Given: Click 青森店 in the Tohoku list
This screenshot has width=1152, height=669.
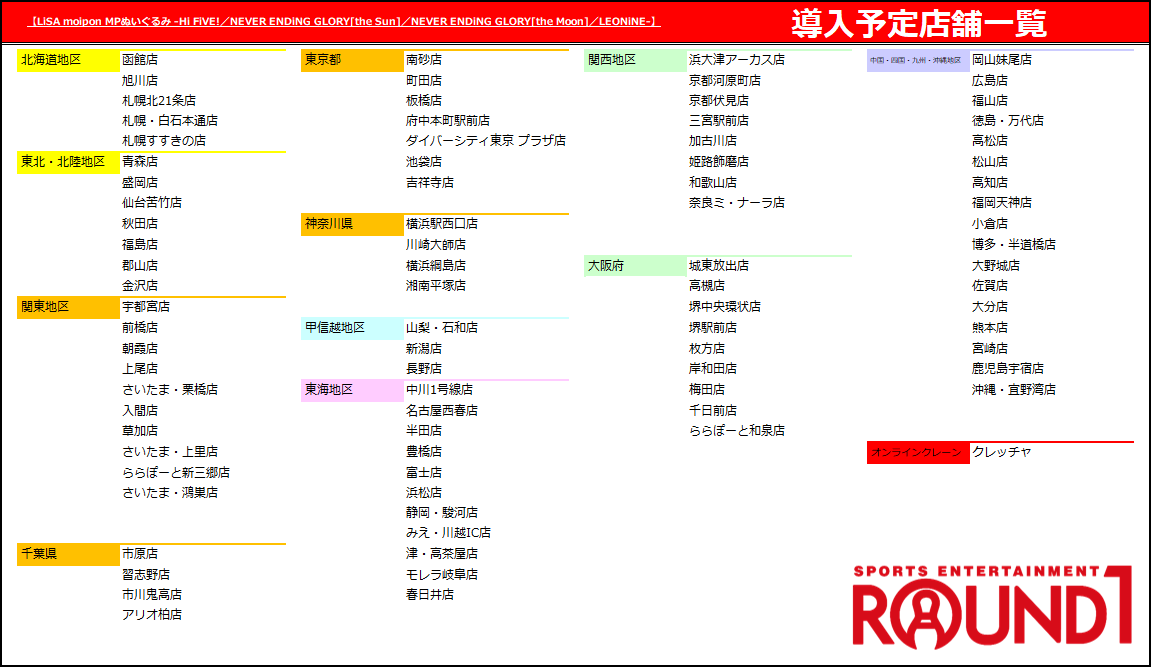Looking at the screenshot, I should [x=140, y=162].
